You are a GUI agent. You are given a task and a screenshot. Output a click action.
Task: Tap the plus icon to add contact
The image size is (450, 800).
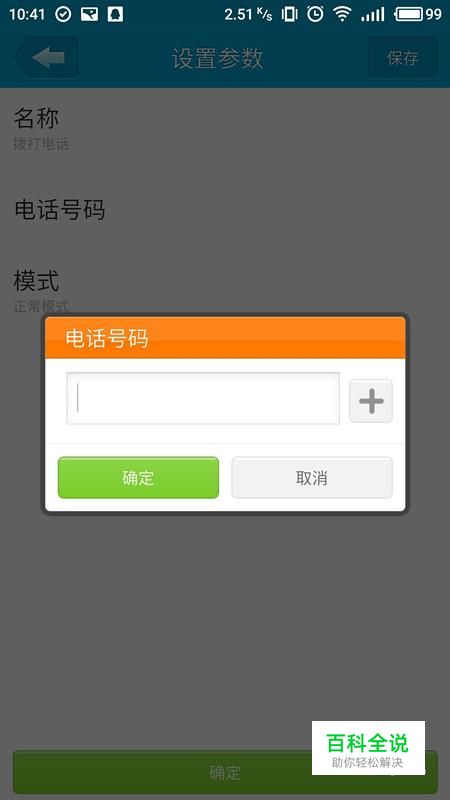(x=371, y=401)
